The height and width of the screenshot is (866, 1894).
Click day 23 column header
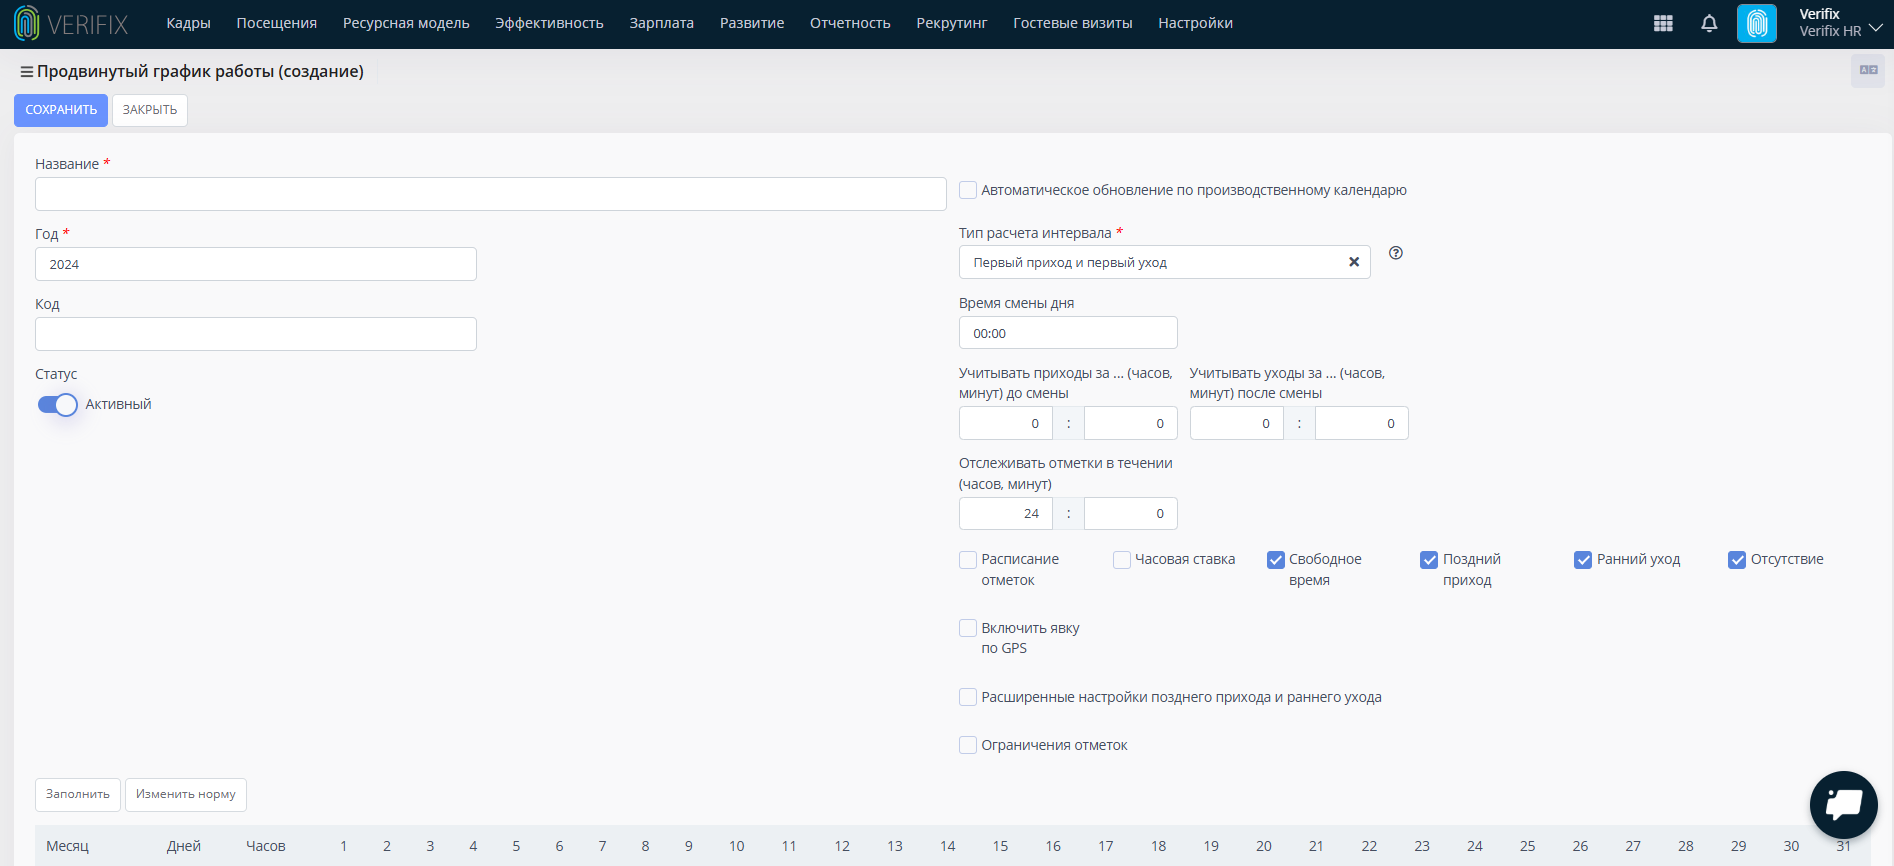1422,846
